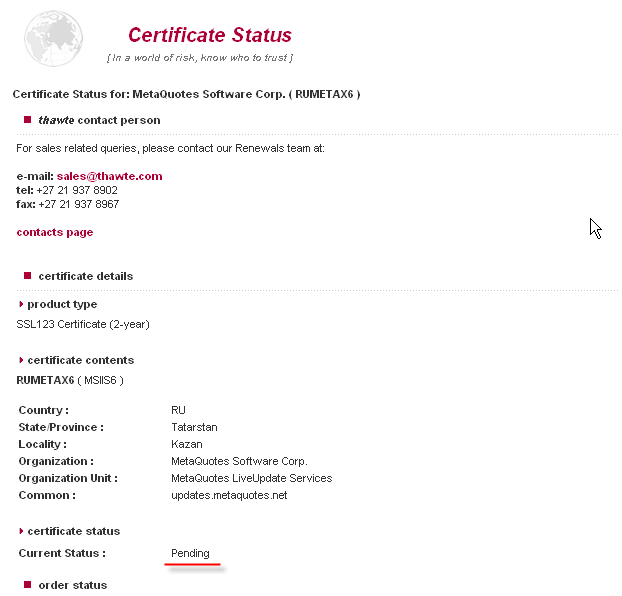
Task: Click the RUMETAX6 ( MSIIS6 ) text
Action: pyautogui.click(x=70, y=381)
